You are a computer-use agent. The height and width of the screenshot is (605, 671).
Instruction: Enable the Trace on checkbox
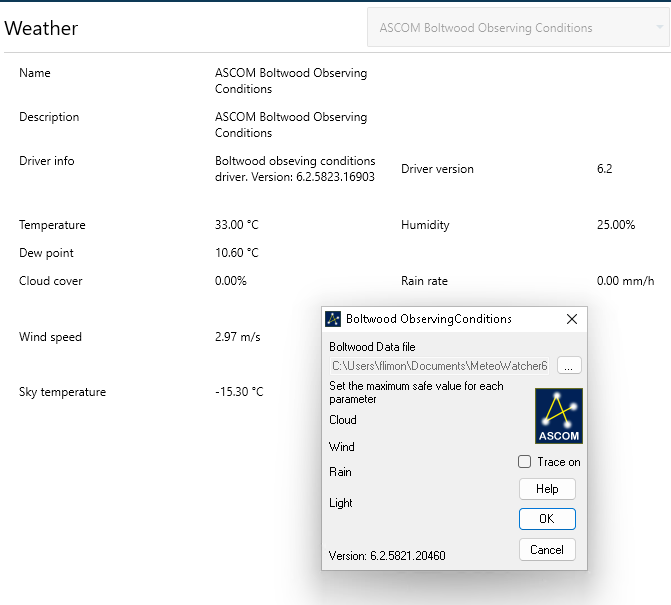(525, 462)
